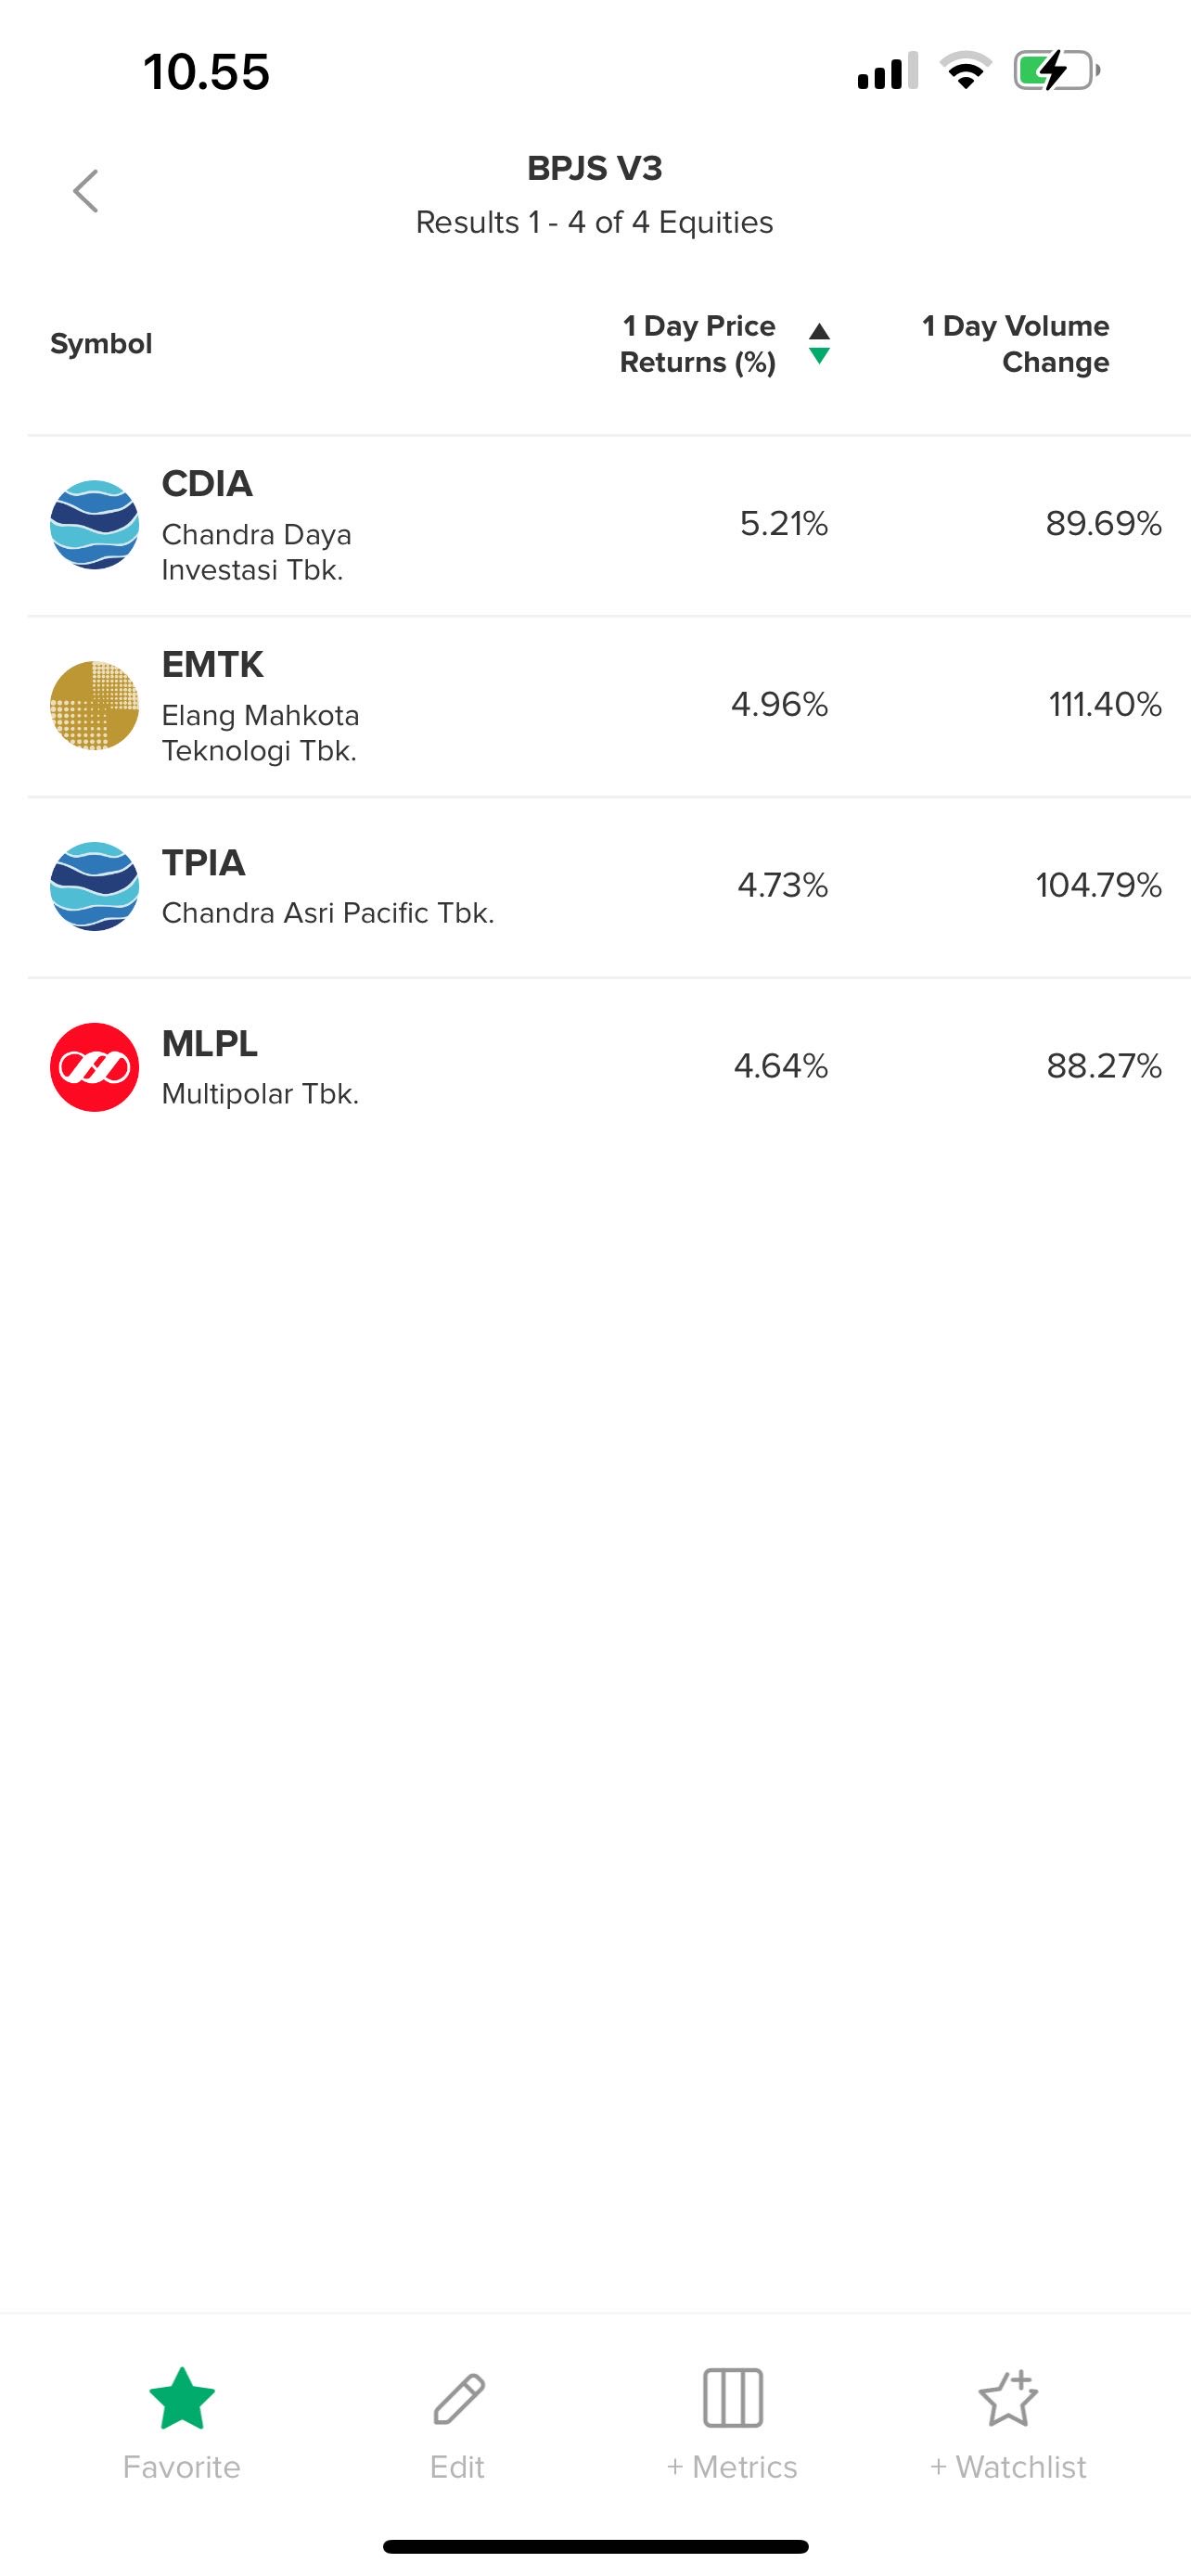Tap the TPIA company logo
Viewport: 1191px width, 2576px height.
[x=94, y=886]
